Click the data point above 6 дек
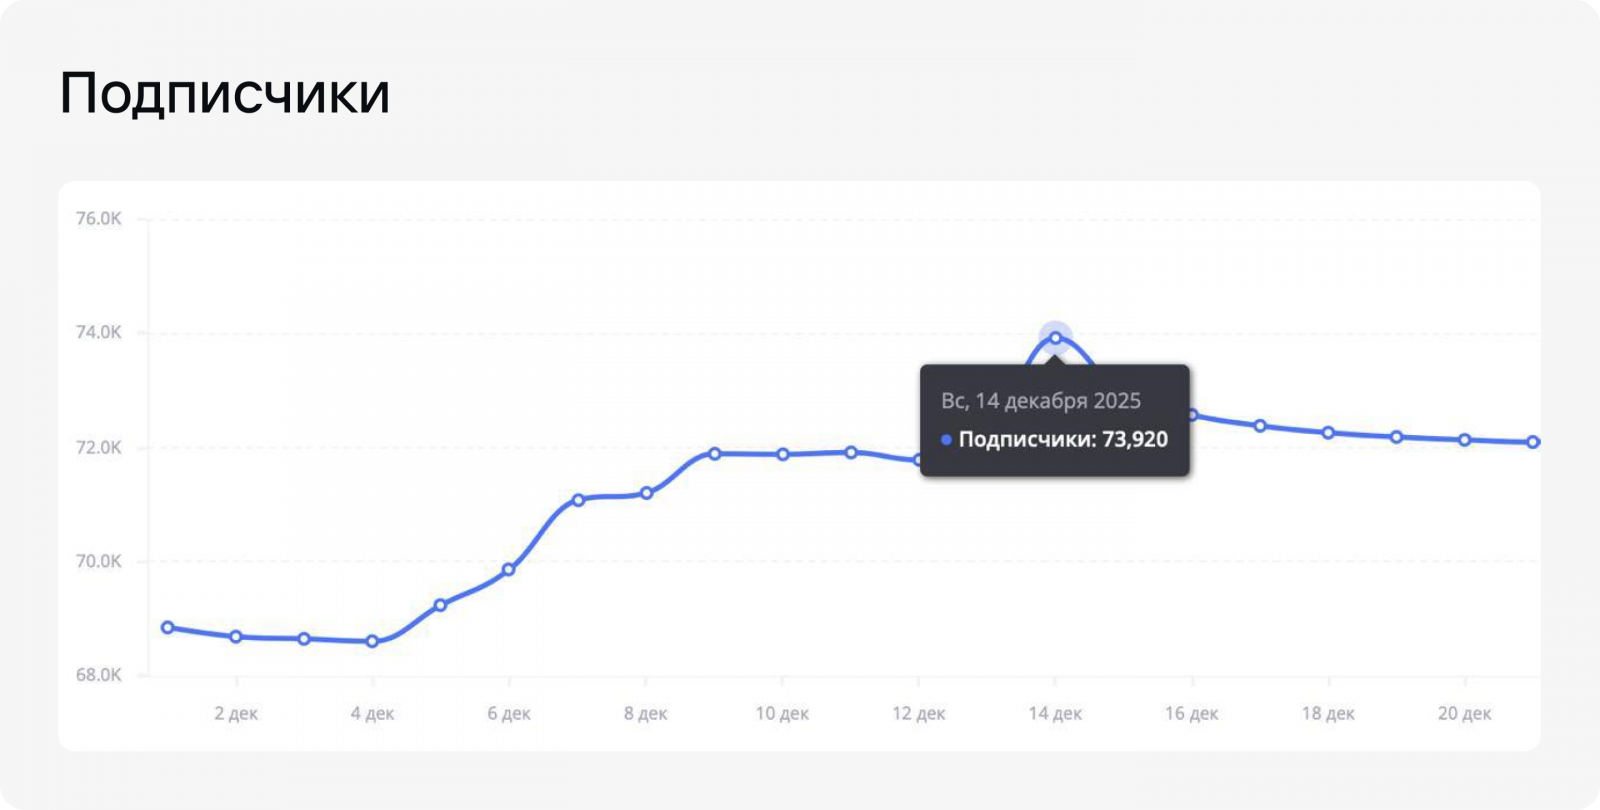1600x810 pixels. tap(508, 570)
